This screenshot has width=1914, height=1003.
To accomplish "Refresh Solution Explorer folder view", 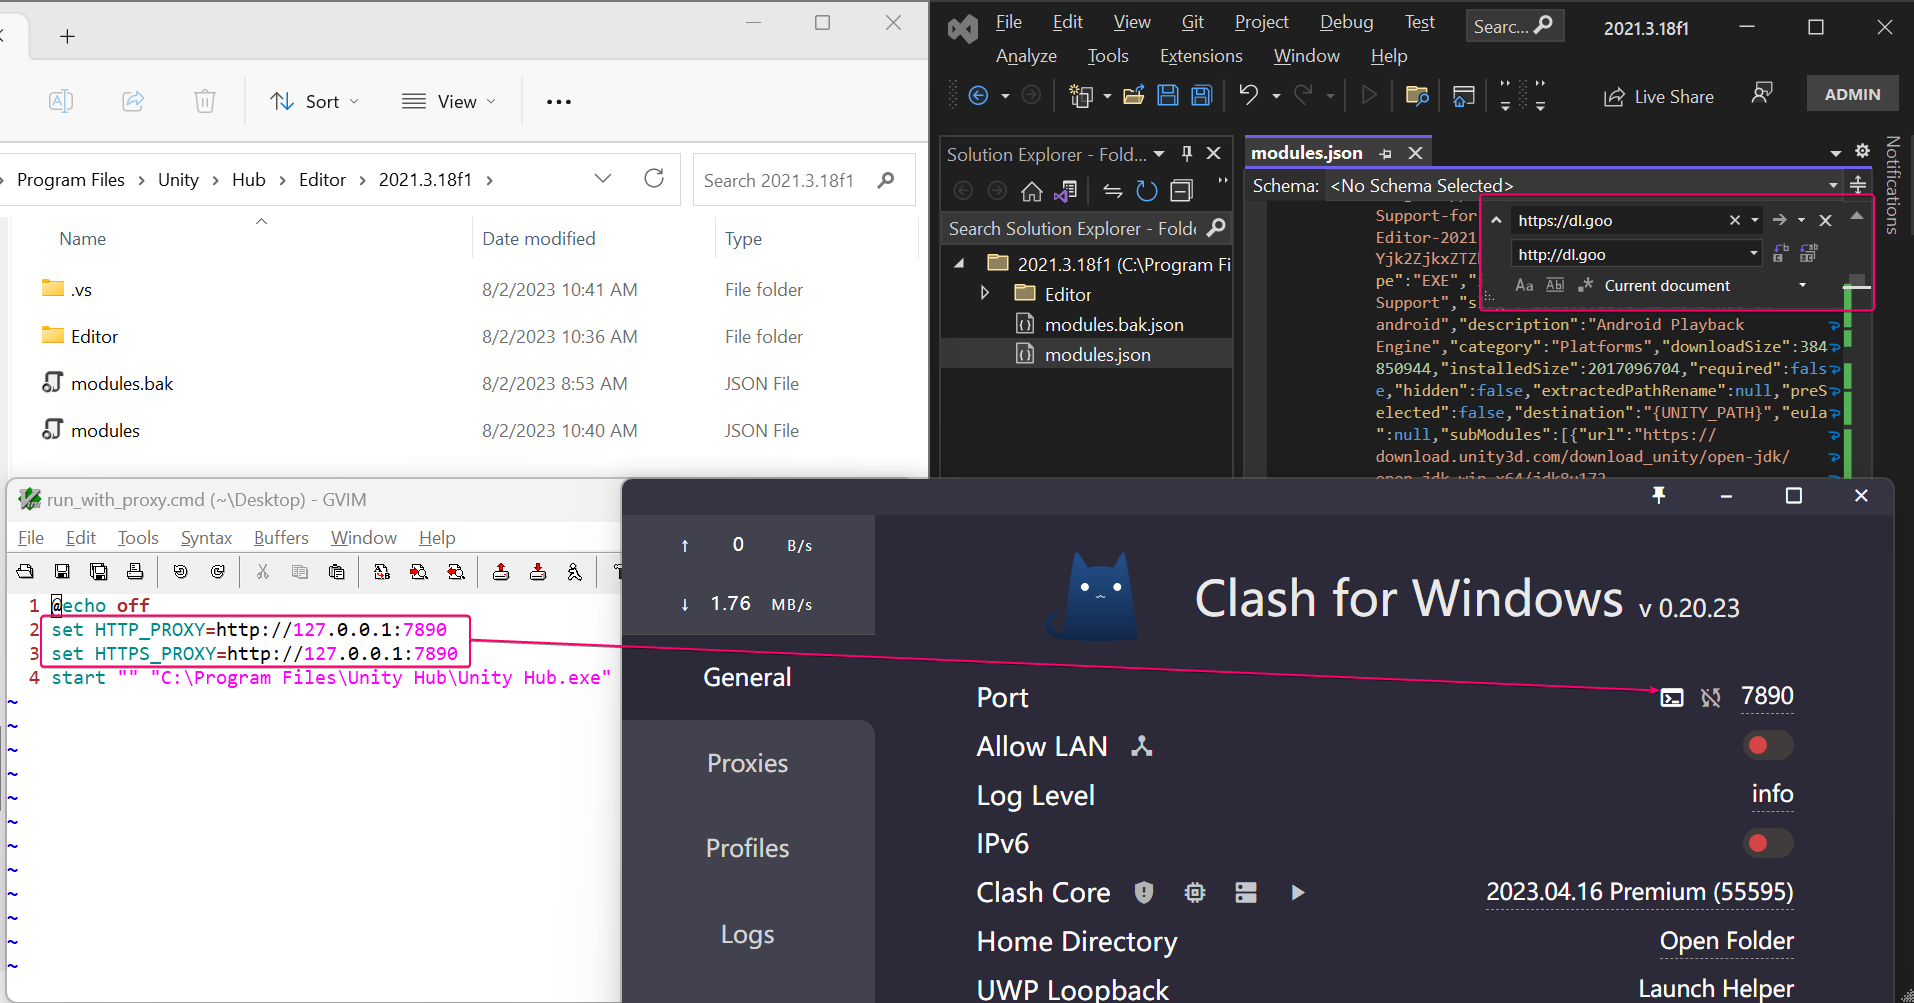I will (1147, 191).
